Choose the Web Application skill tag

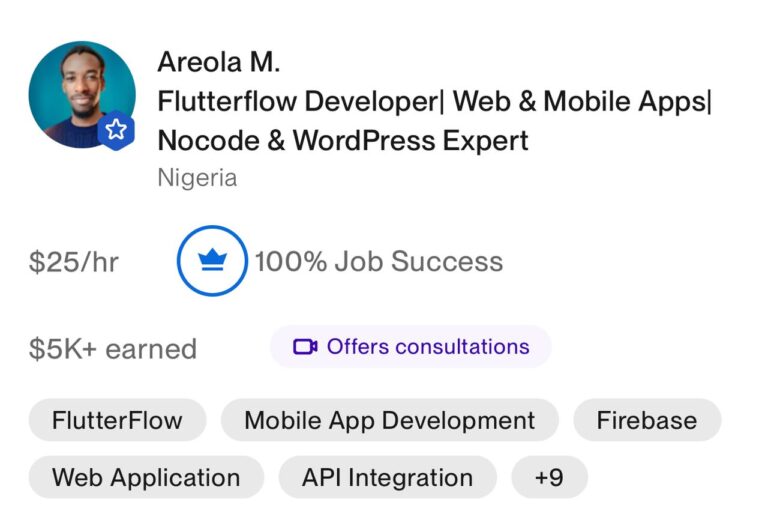click(x=146, y=477)
